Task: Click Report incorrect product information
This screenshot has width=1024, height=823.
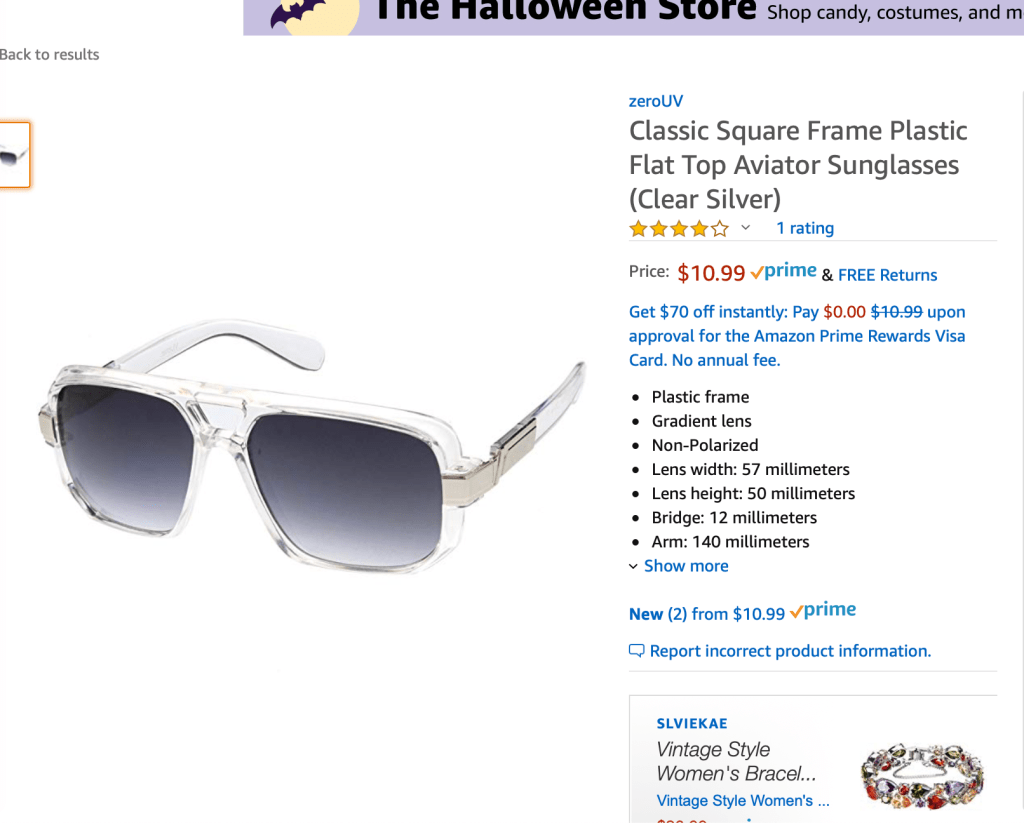Action: [x=790, y=651]
